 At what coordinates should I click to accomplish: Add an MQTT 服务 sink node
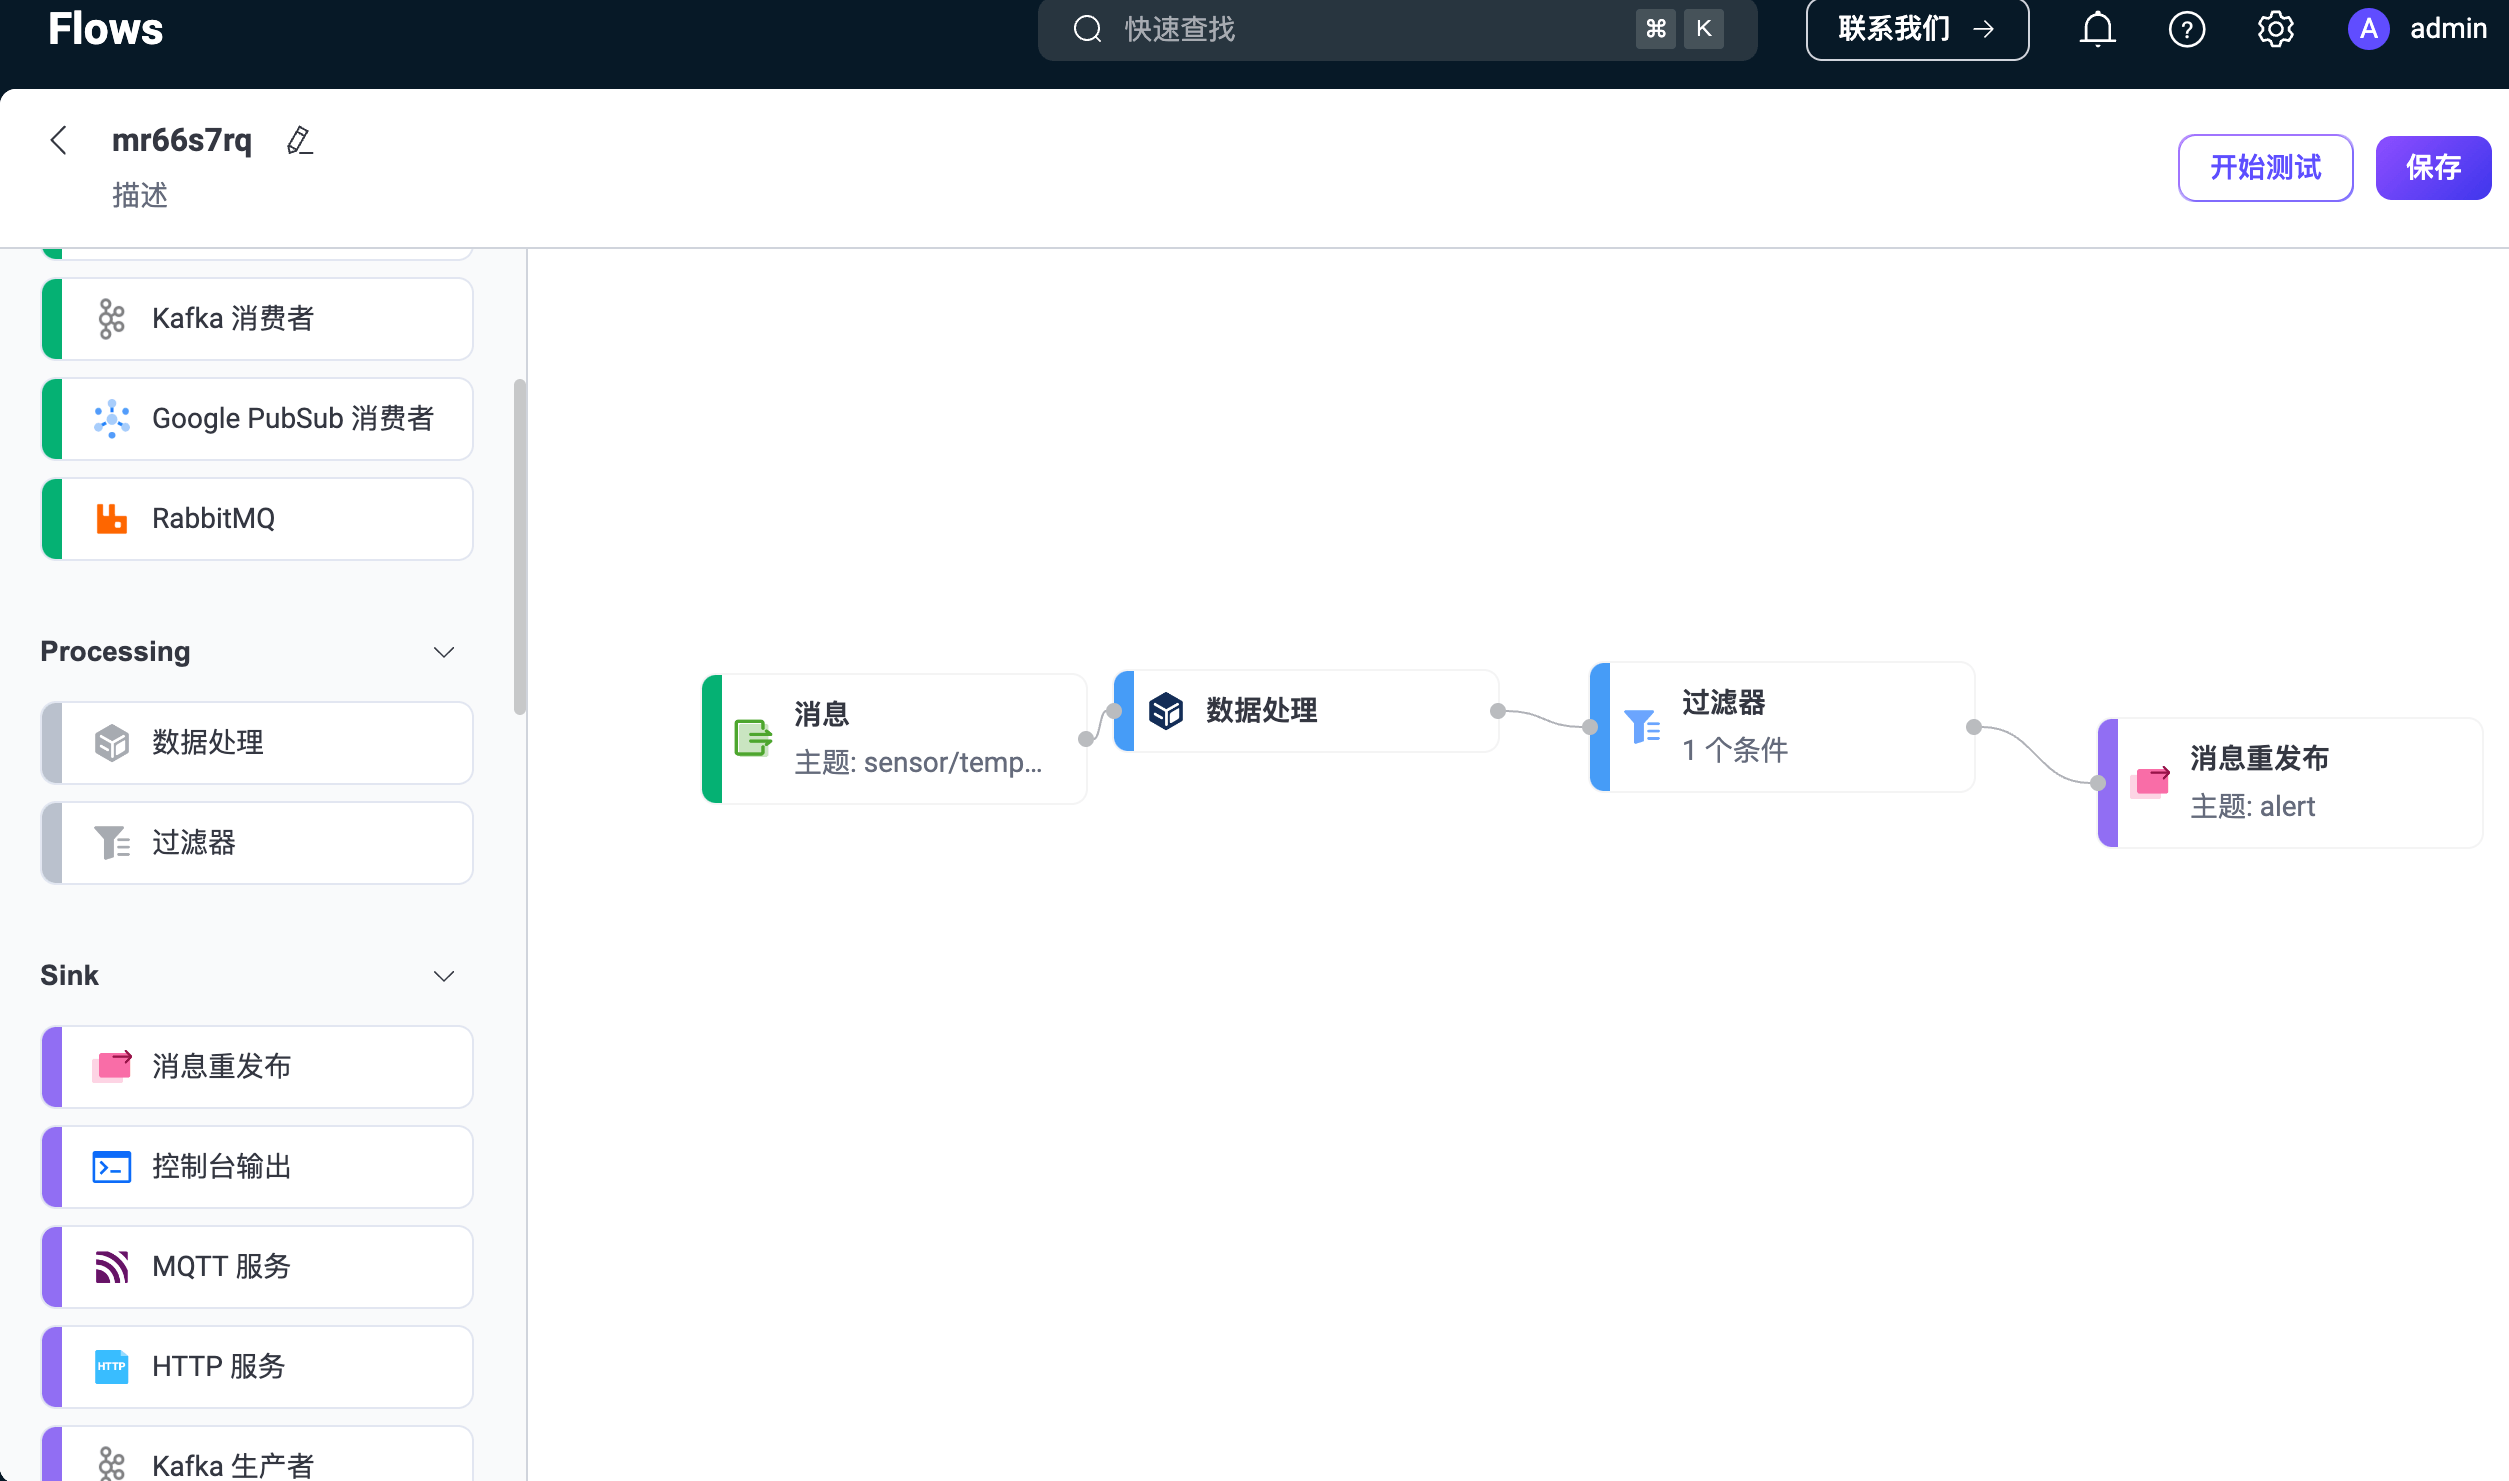(256, 1266)
